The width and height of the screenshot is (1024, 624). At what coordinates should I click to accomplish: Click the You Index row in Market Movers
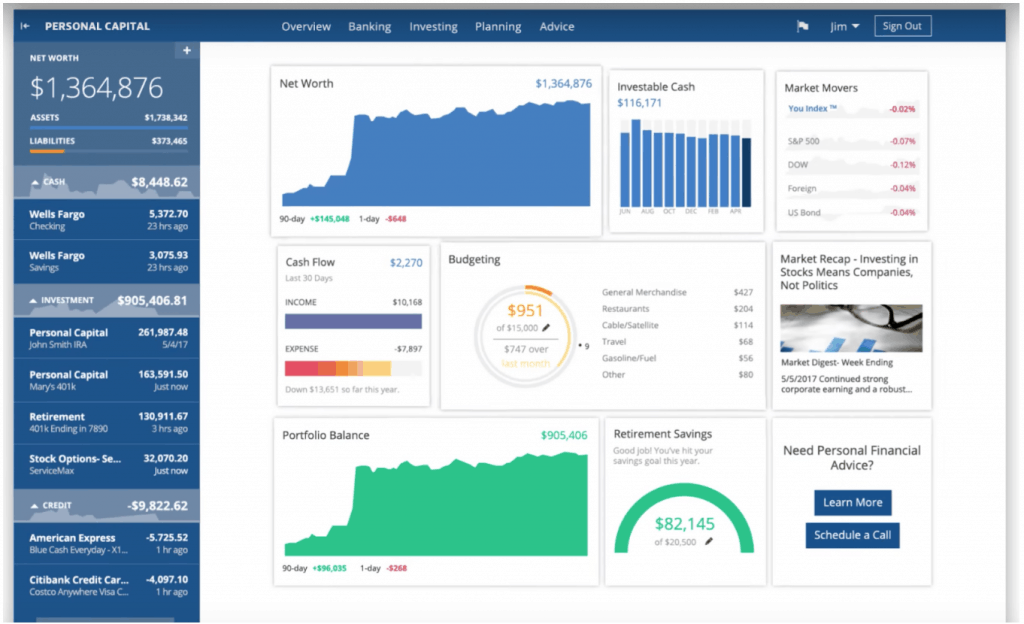(x=852, y=109)
